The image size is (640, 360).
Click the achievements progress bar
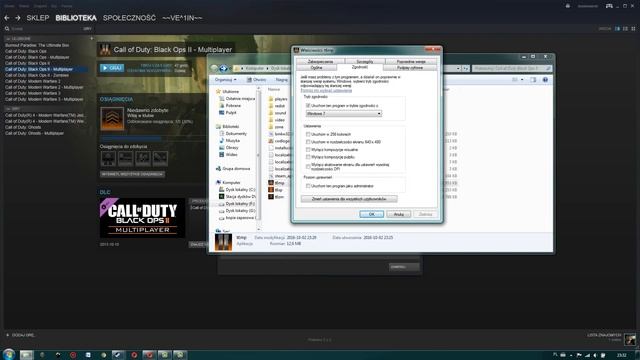click(x=153, y=138)
